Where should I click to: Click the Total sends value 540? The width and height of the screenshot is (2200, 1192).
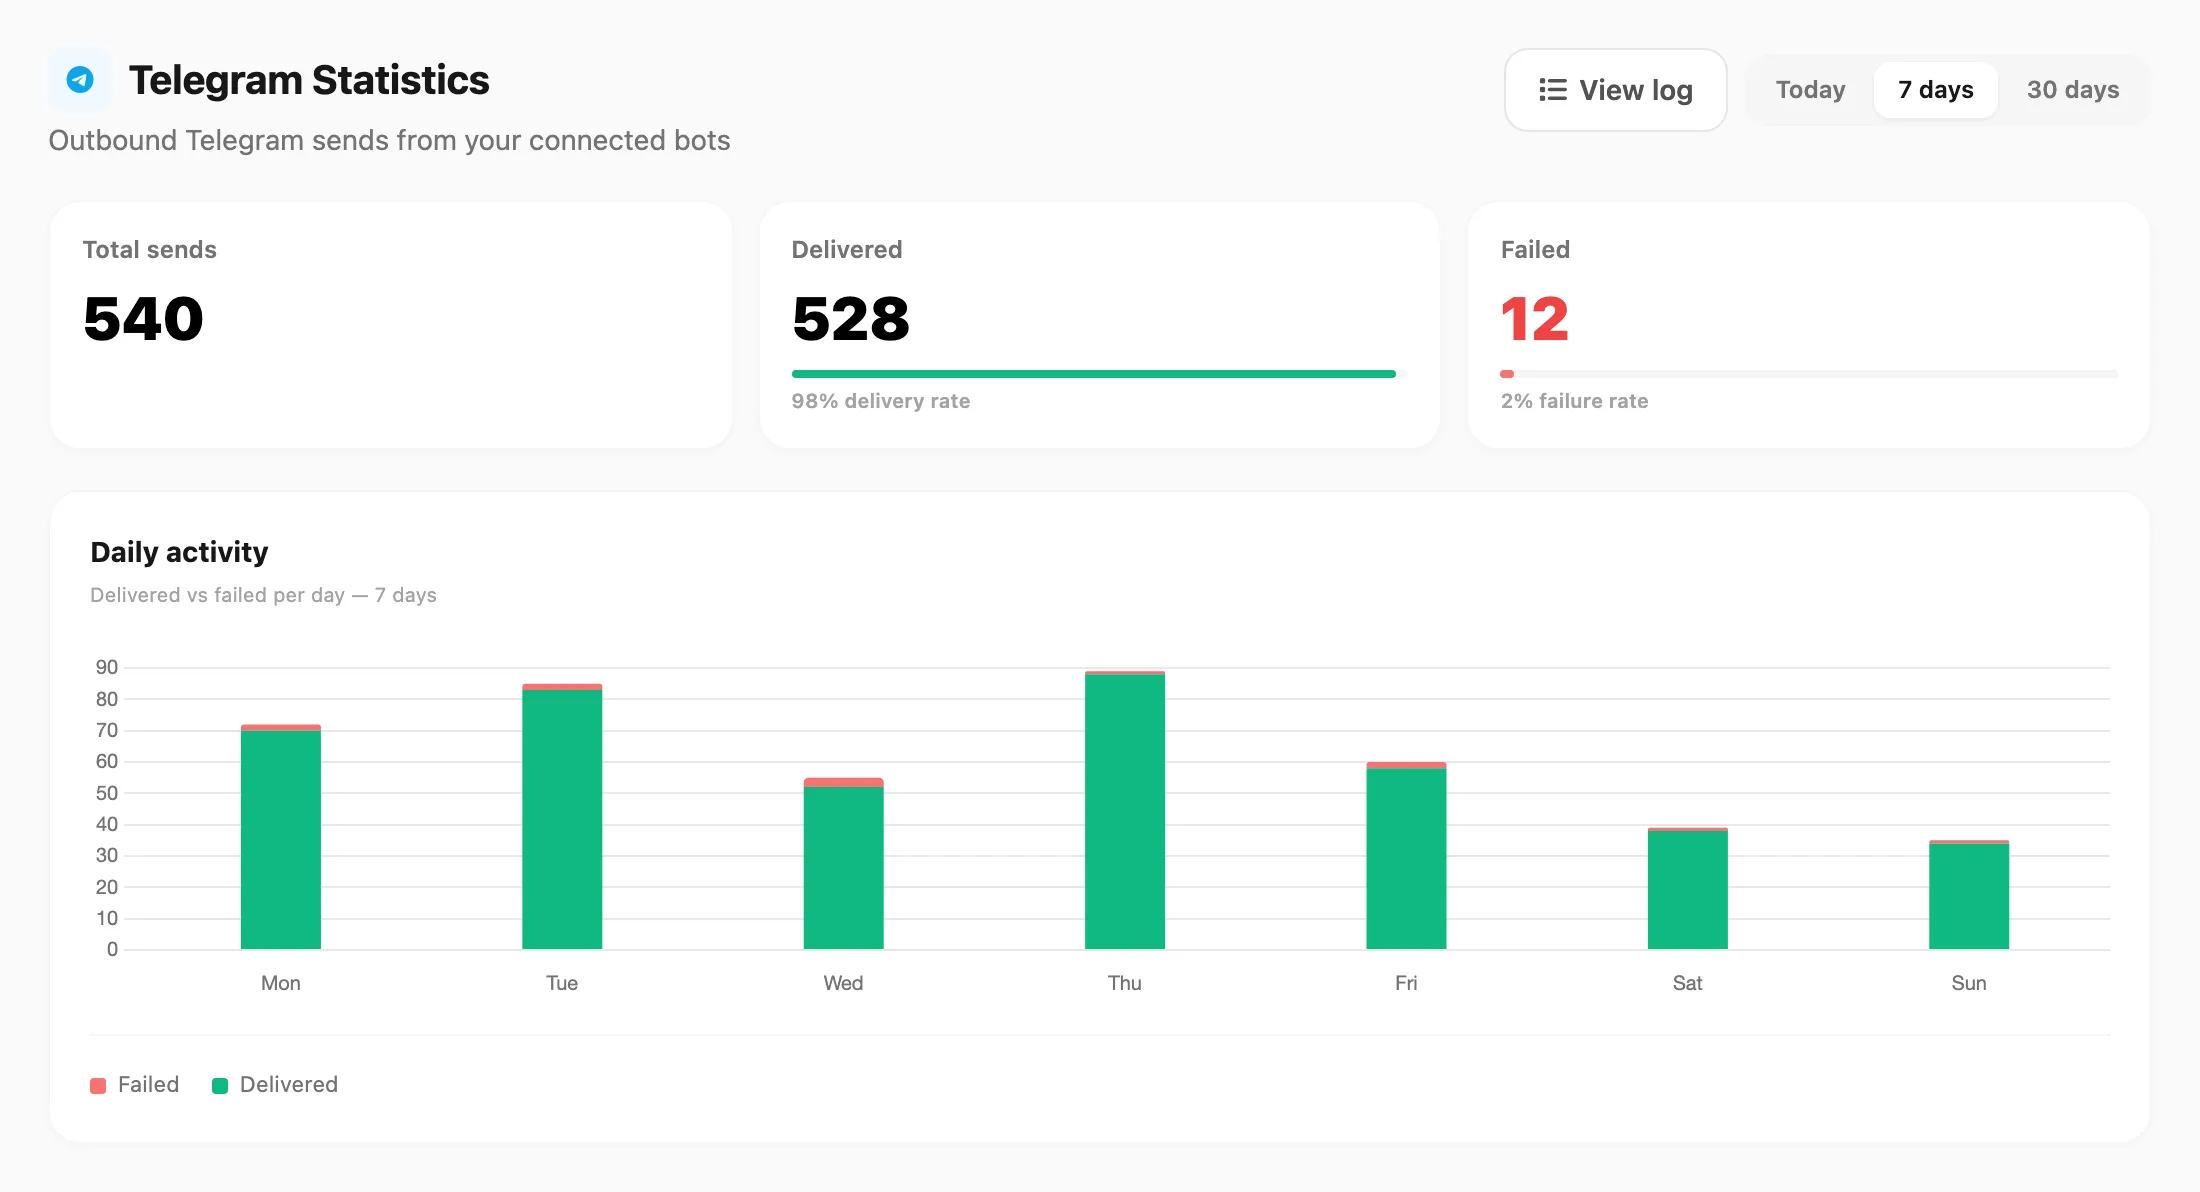pyautogui.click(x=143, y=319)
